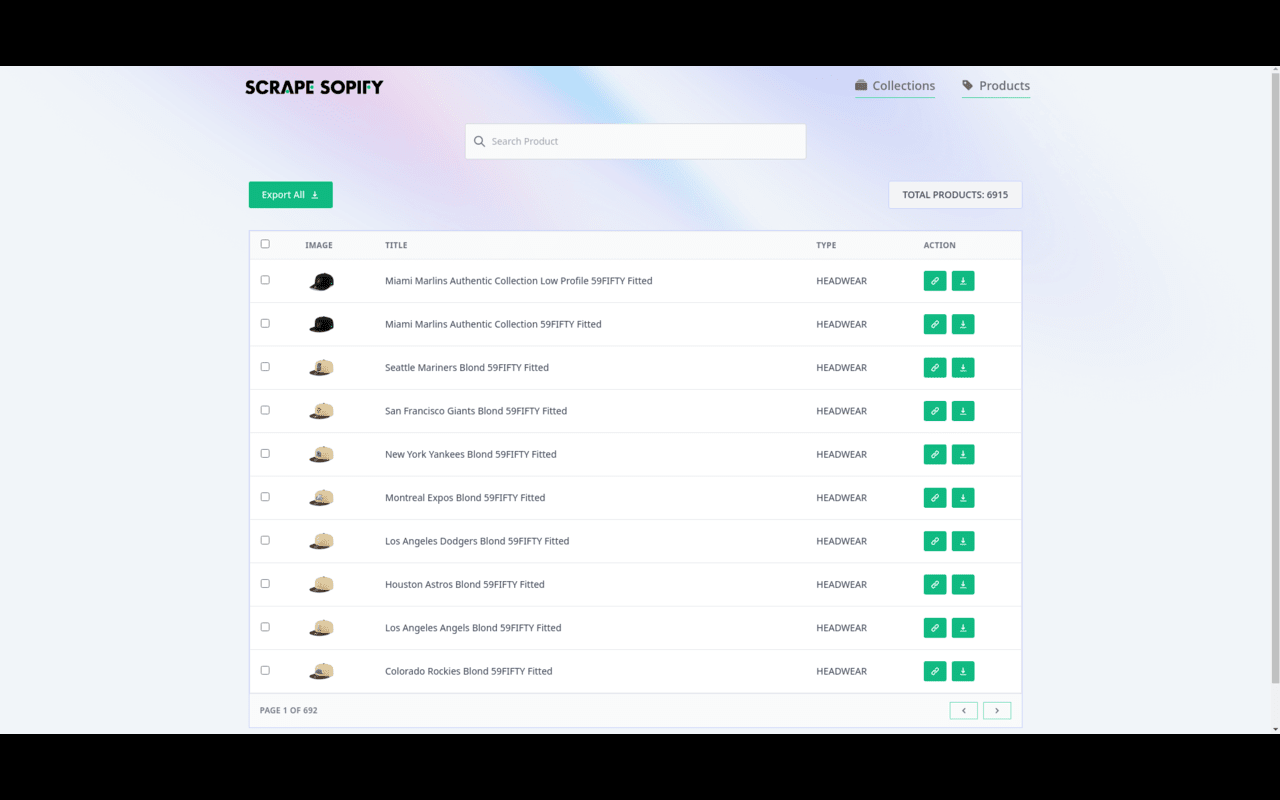The height and width of the screenshot is (800, 1280).
Task: Download San Francisco Giants Blond product
Action: pyautogui.click(x=963, y=411)
